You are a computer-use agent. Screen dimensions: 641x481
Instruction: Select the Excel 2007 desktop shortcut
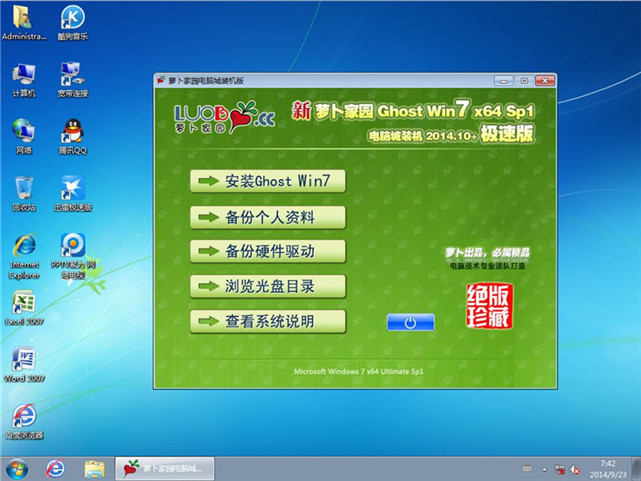(24, 308)
